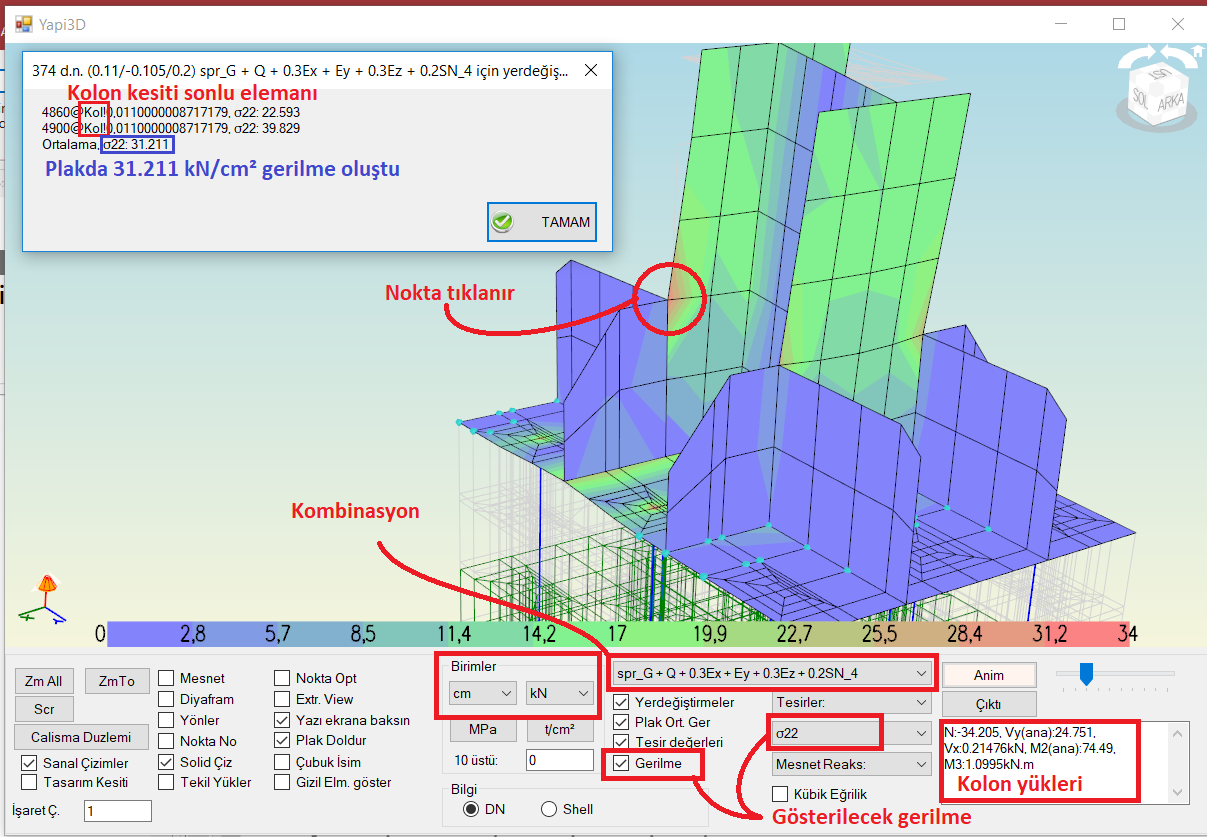Screen dimensions: 1207x837
Task: Uncheck the Gerilme checkbox
Action: 622,763
